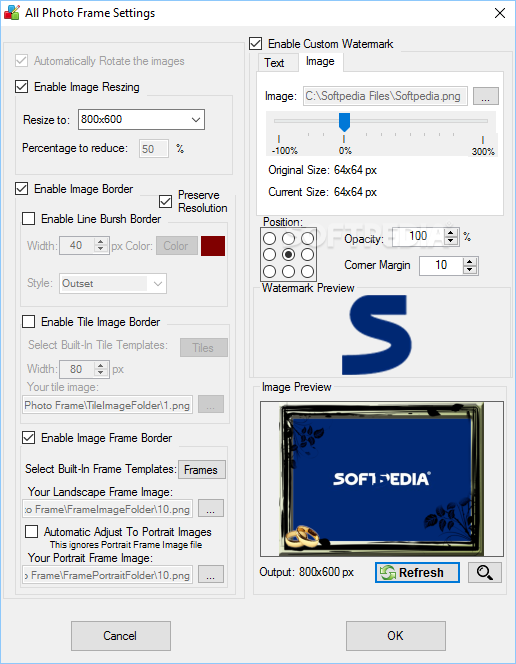Click the border Color button

coord(177,246)
